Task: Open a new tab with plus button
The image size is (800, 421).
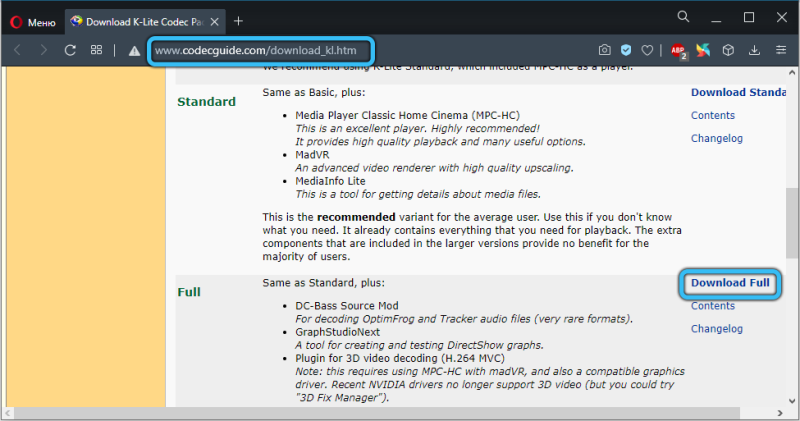Action: [x=238, y=21]
